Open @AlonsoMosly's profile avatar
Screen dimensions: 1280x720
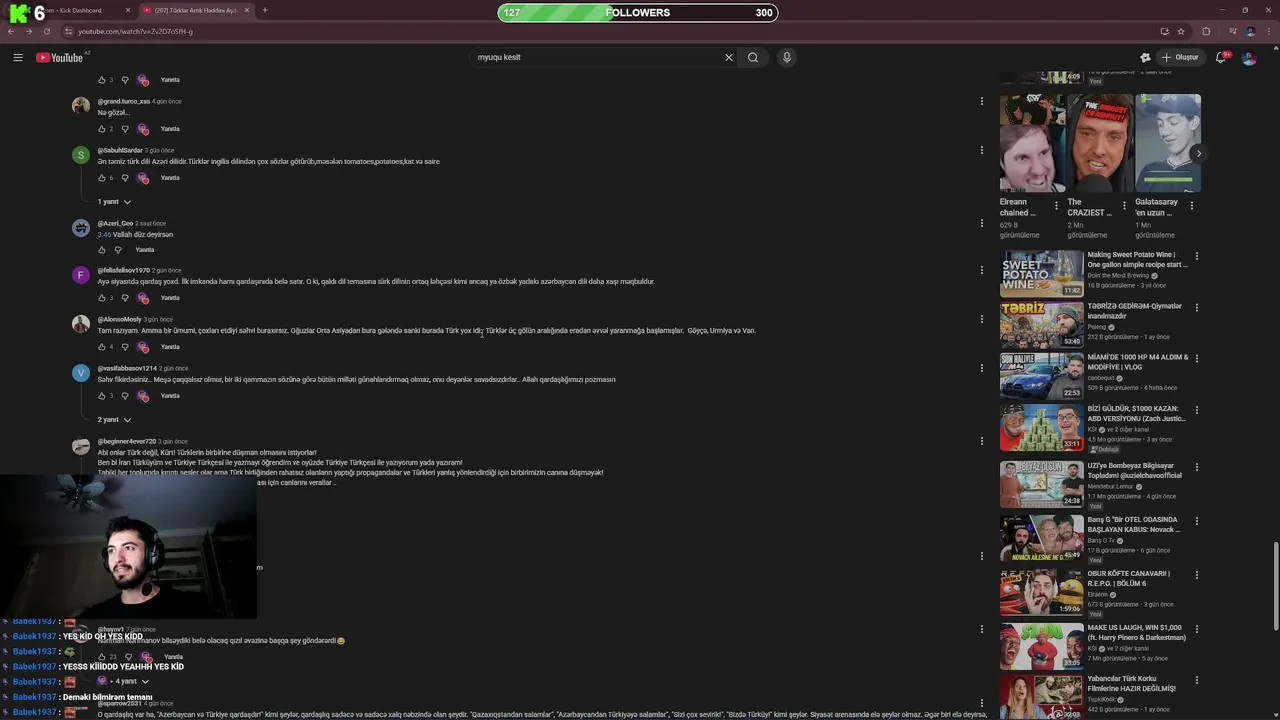pos(81,323)
